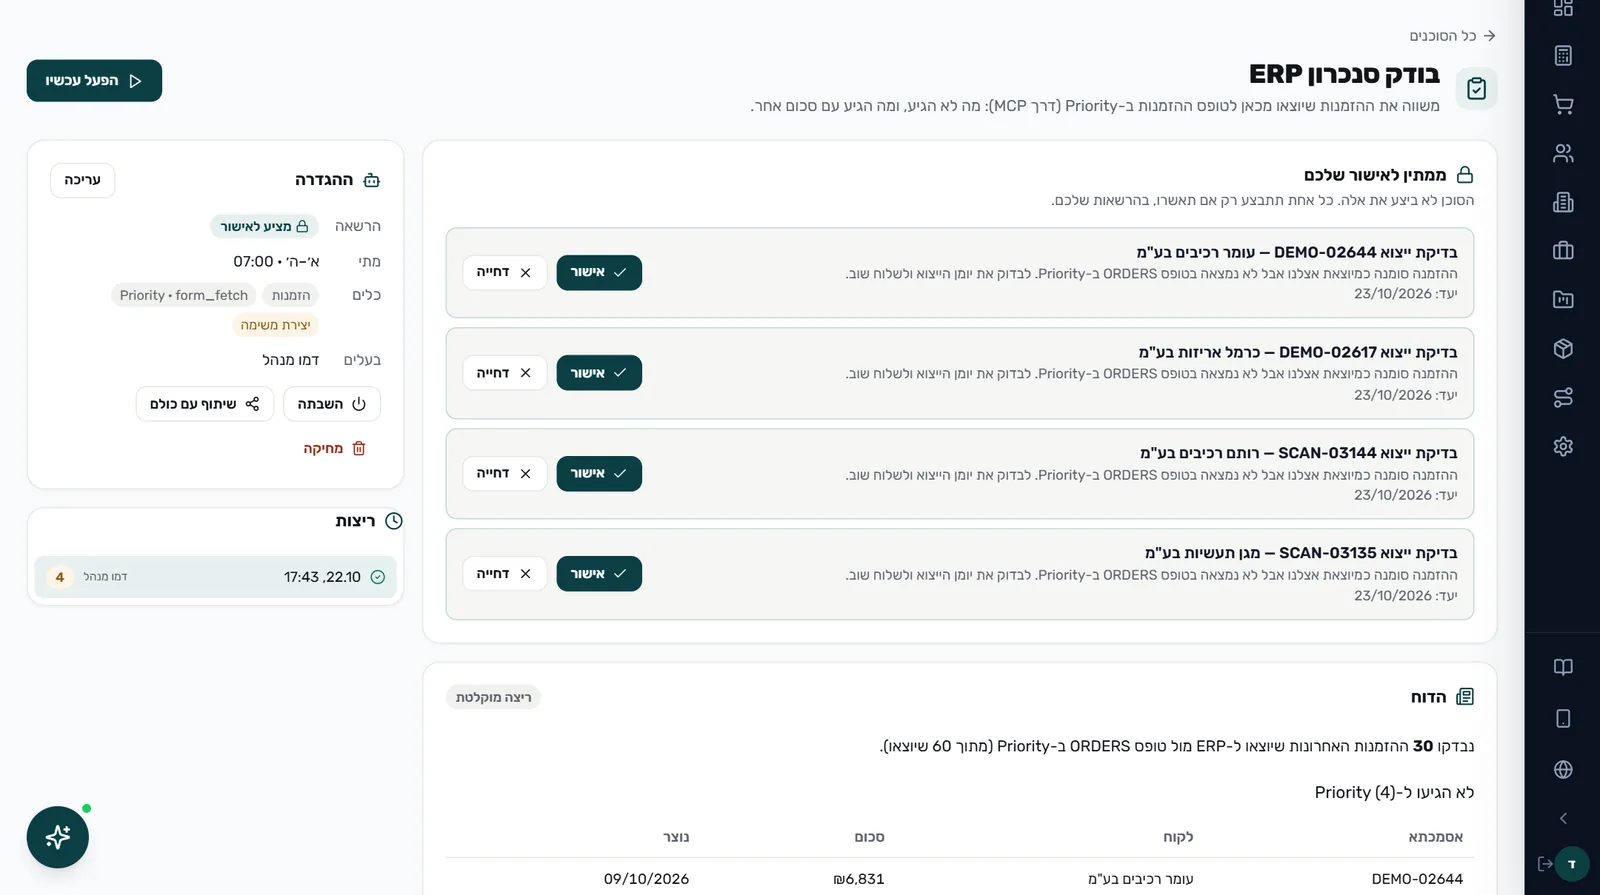
Task: Click the globe language icon in sidebar
Action: click(x=1563, y=769)
